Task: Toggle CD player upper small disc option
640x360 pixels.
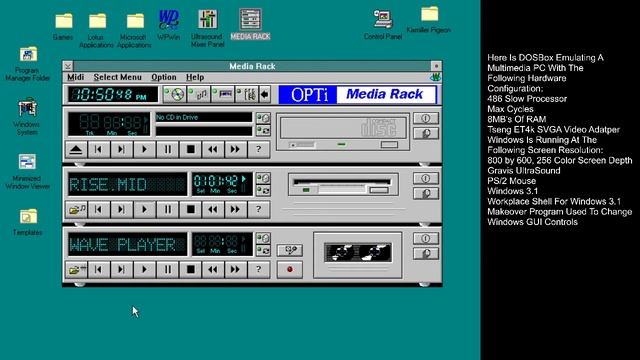Action: coord(263,118)
